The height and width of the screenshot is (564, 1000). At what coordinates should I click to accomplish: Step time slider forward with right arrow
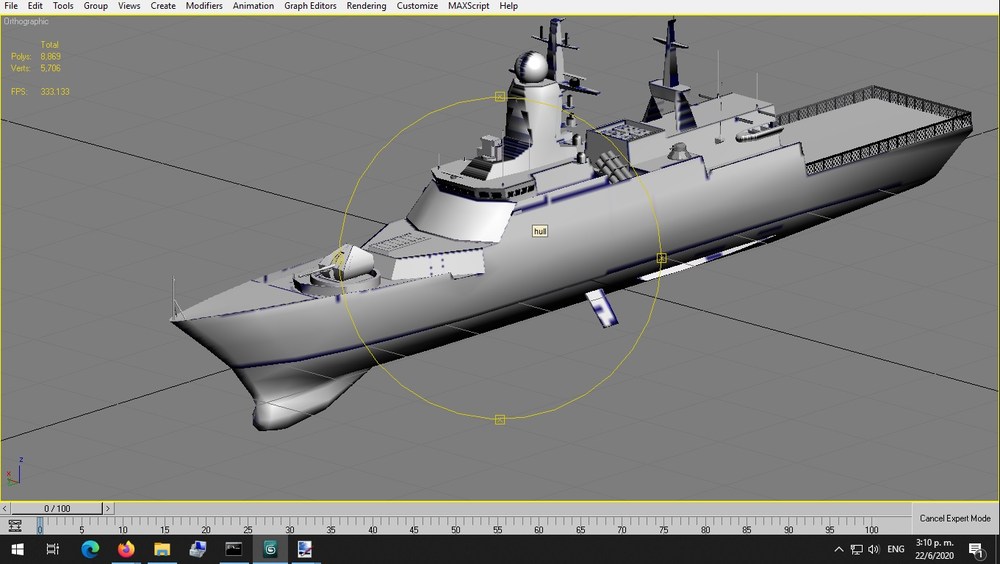[x=108, y=508]
